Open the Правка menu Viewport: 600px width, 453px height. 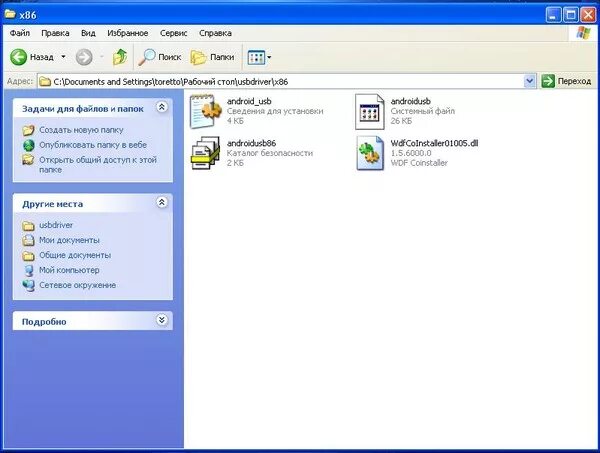point(55,33)
